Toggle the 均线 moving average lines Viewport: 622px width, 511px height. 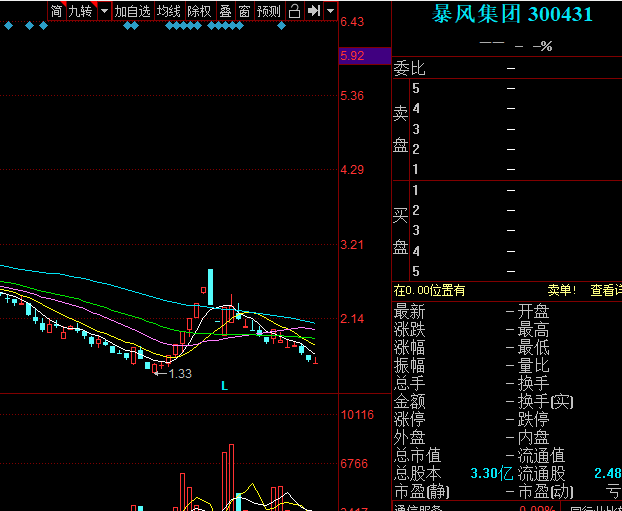pyautogui.click(x=169, y=11)
